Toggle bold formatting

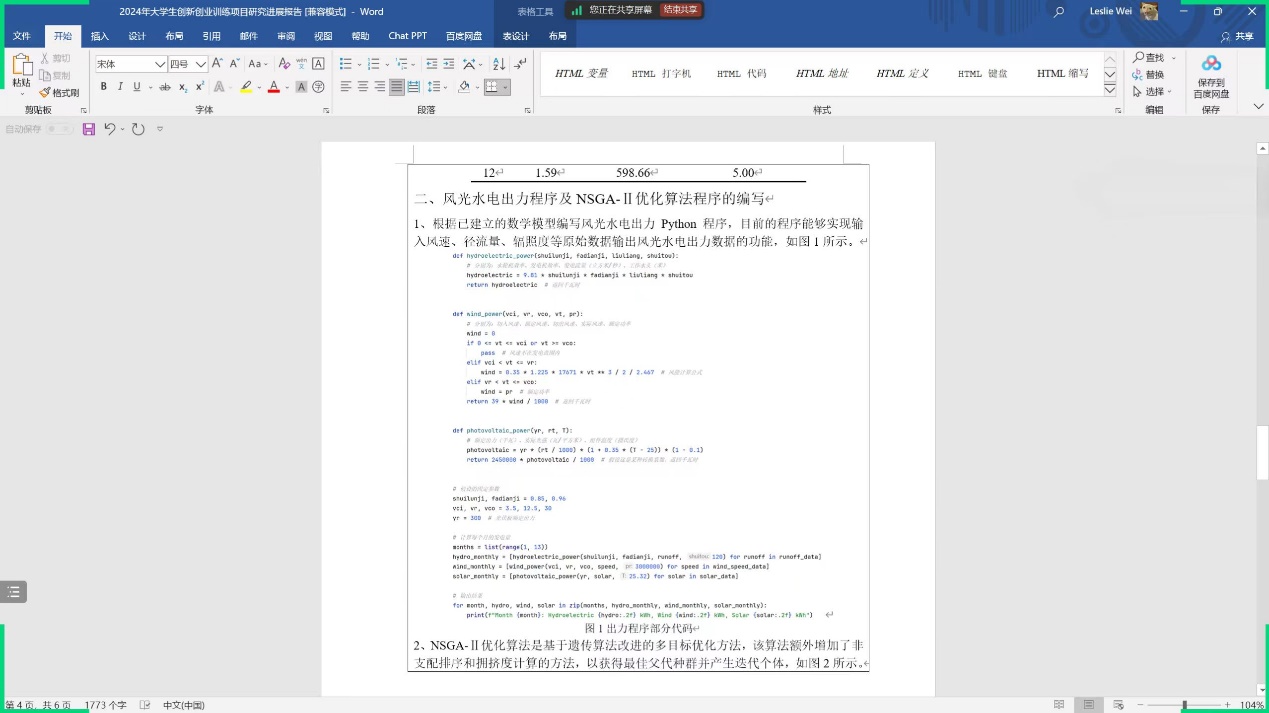coord(104,87)
